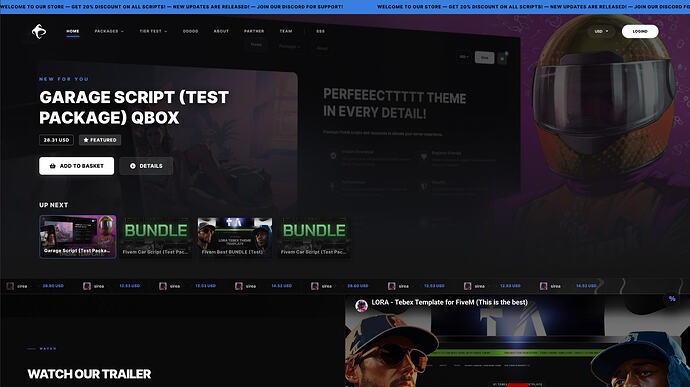Click the YouTube channel avatar on video
This screenshot has height=387, width=690.
[x=361, y=305]
